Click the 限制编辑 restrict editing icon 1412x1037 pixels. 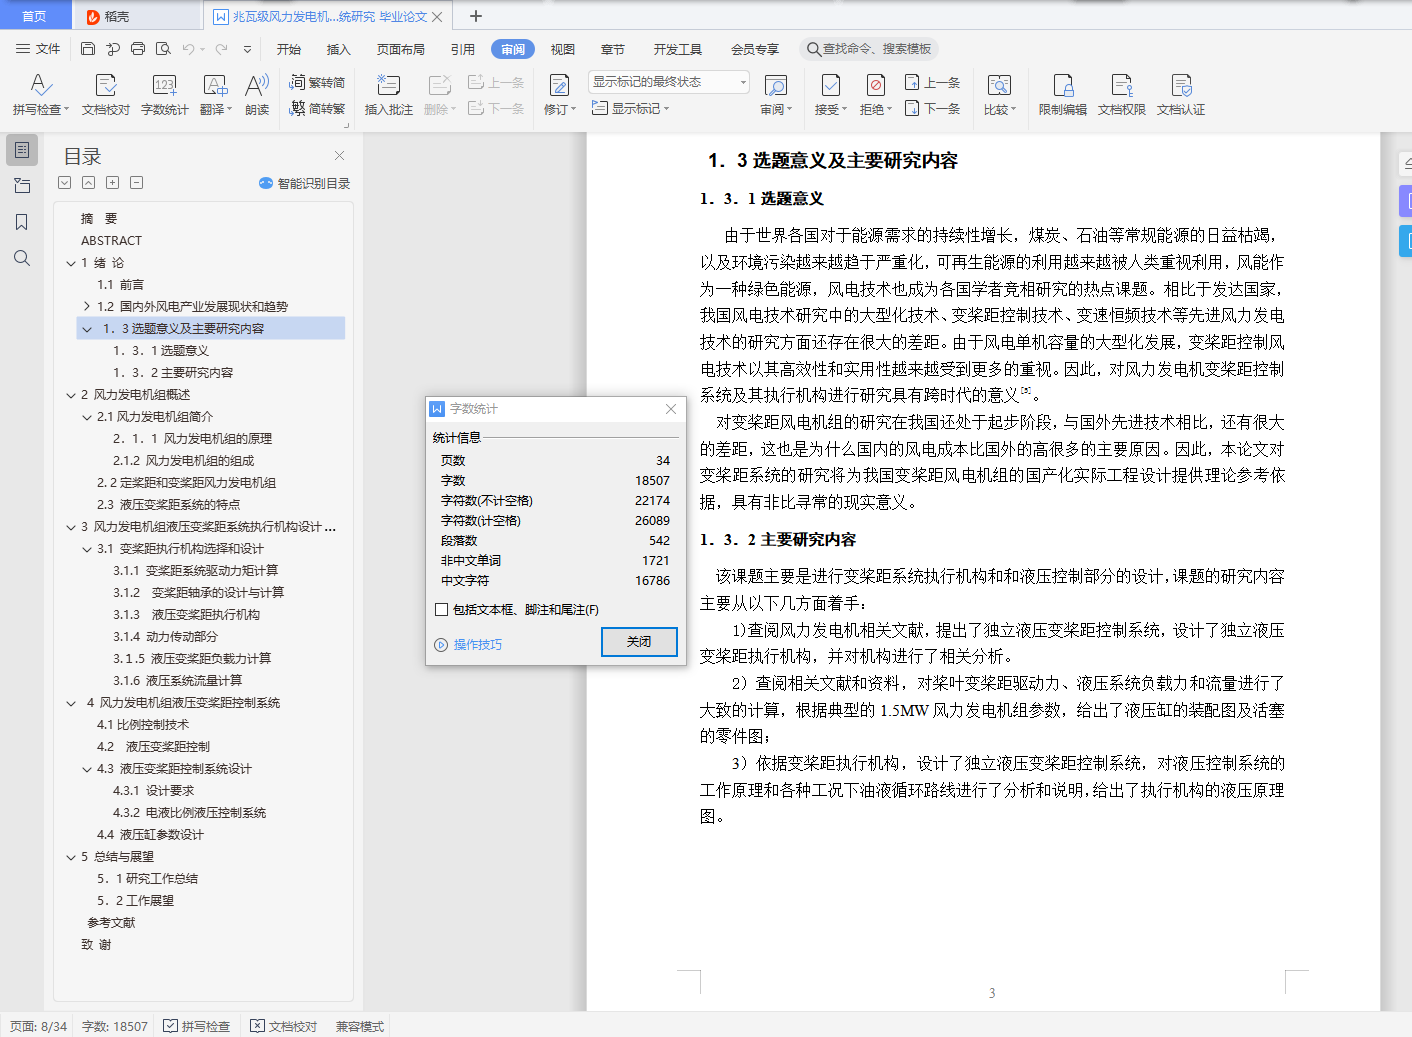(x=1063, y=85)
